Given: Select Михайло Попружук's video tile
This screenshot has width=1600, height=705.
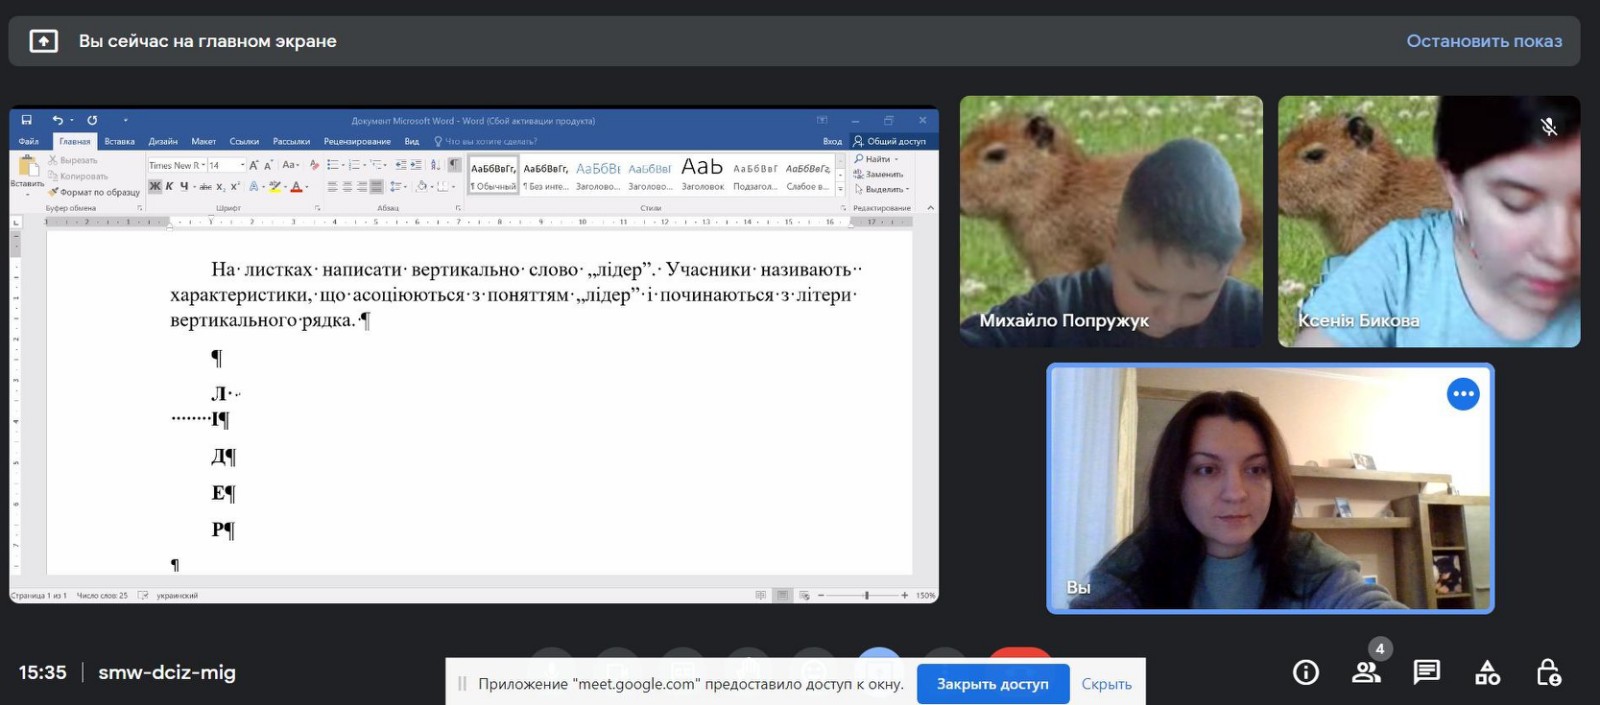Looking at the screenshot, I should (1110, 221).
